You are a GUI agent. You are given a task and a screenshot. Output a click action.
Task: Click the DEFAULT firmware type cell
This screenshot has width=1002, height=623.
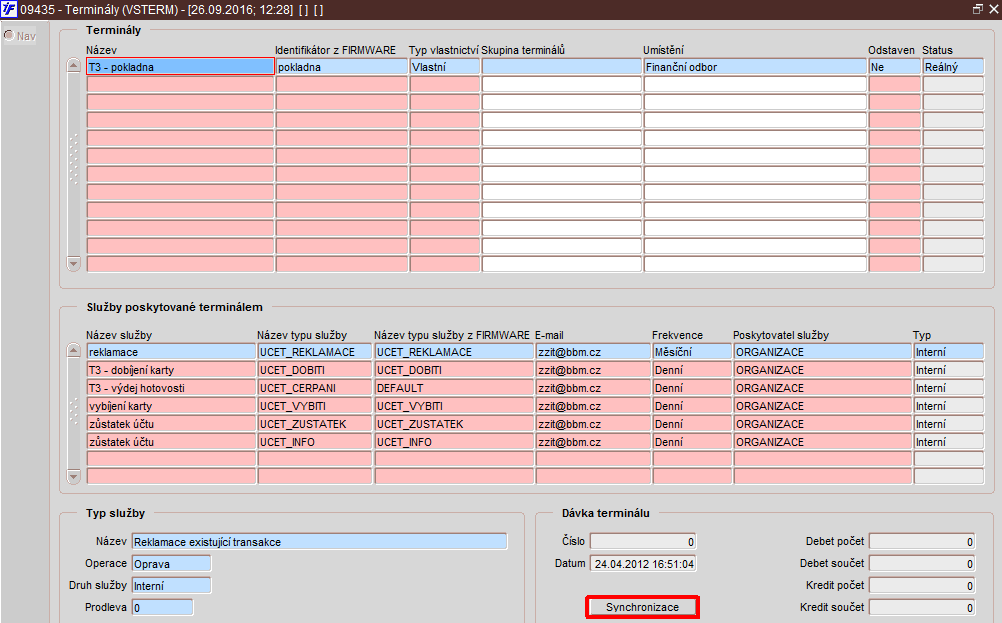454,387
